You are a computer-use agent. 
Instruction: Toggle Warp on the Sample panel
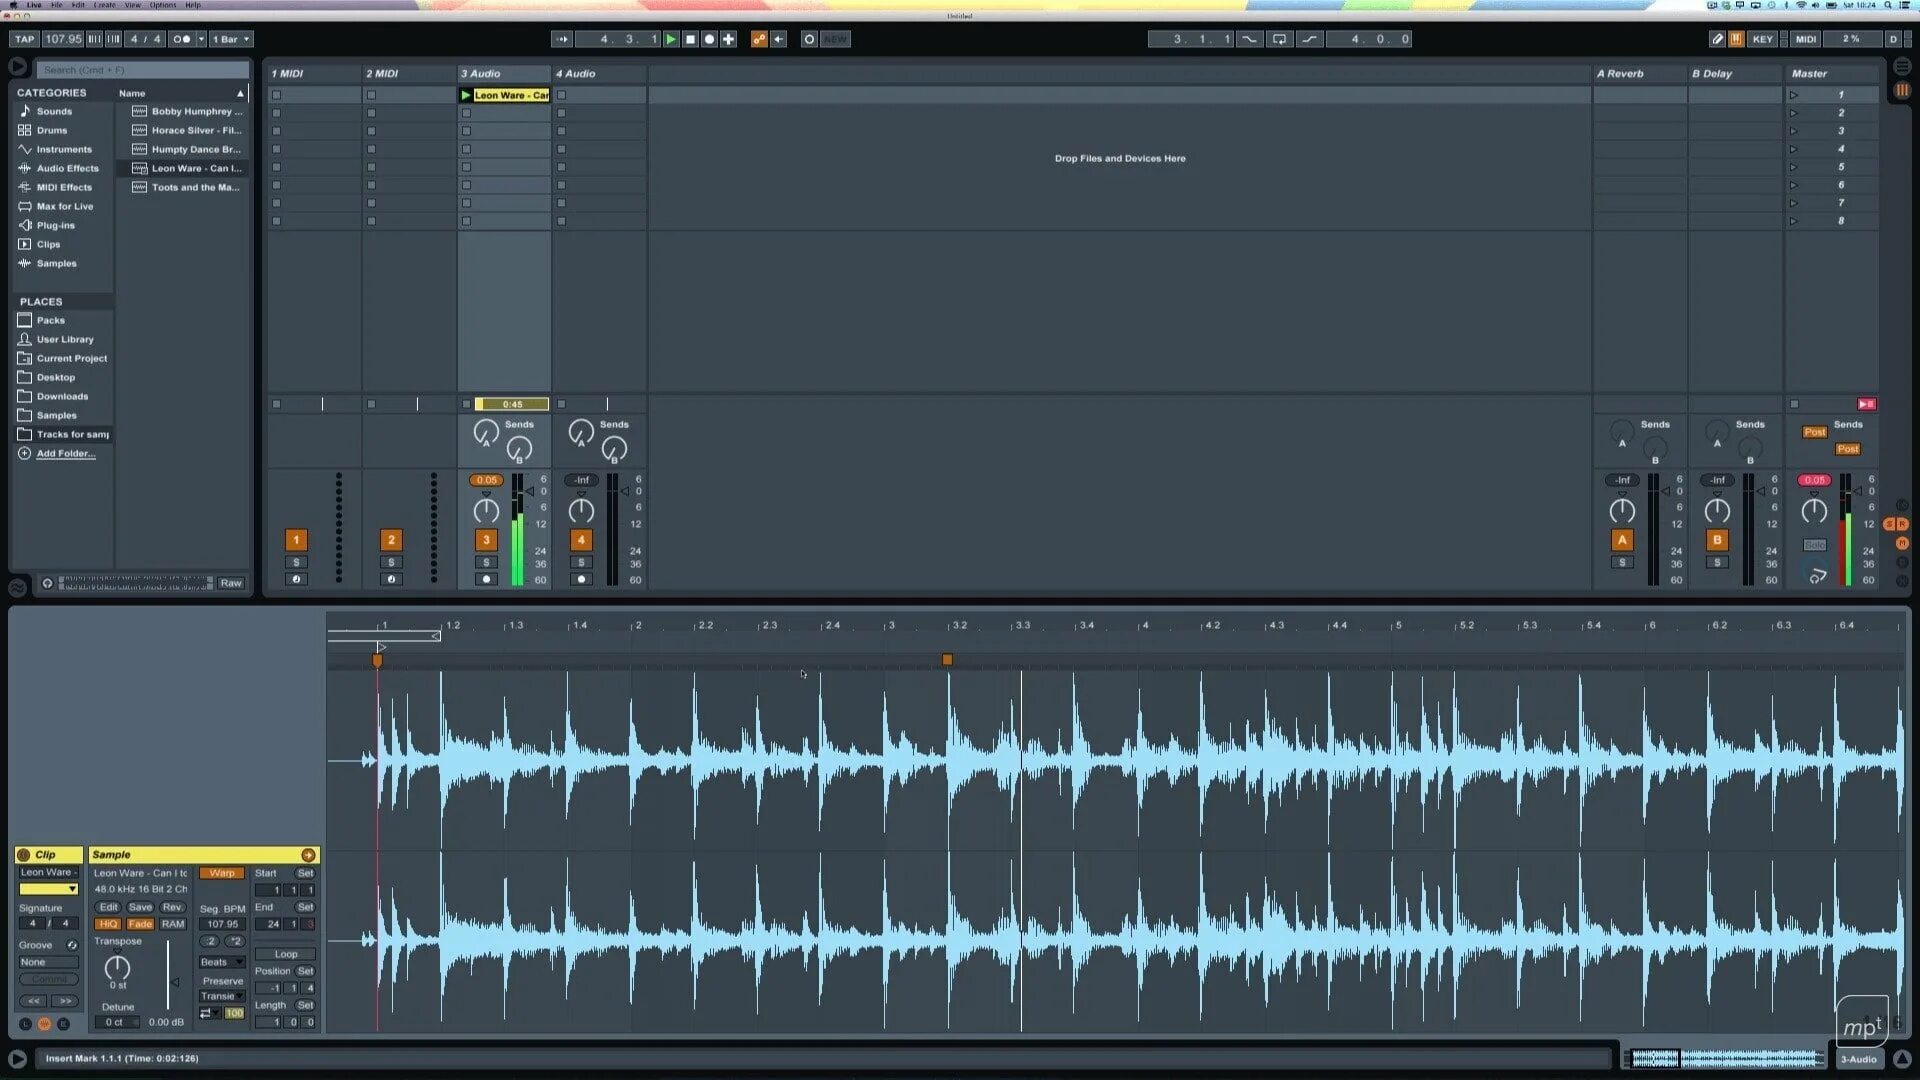coord(220,872)
